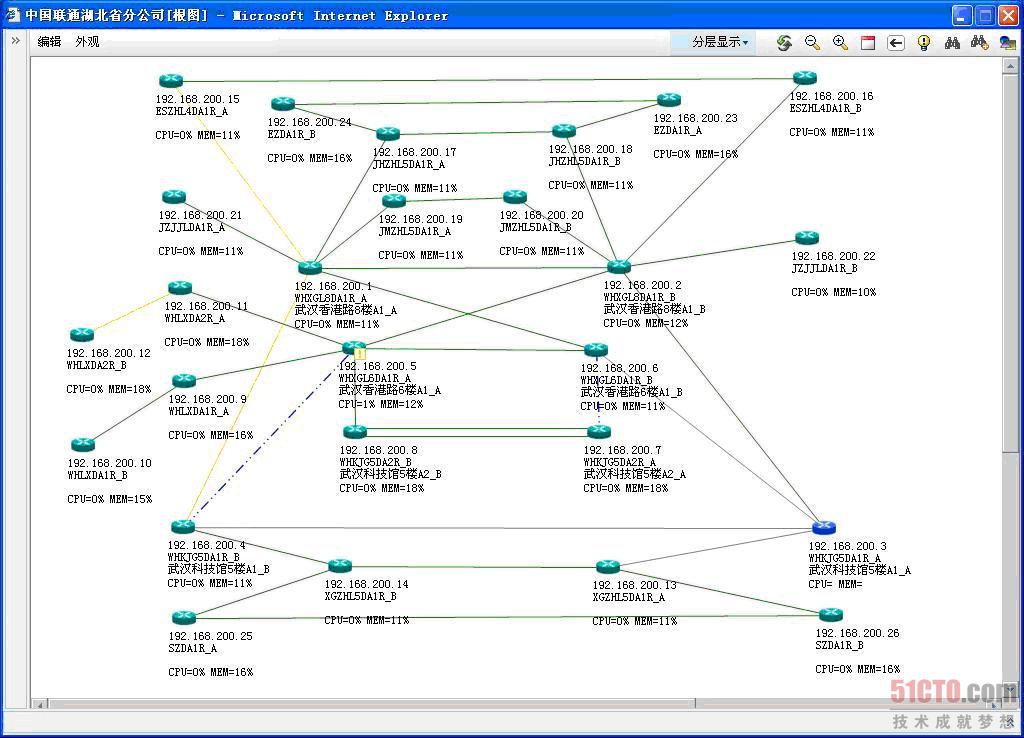Click the vertical scrollbar thumb
Image resolution: width=1024 pixels, height=738 pixels.
pyautogui.click(x=1010, y=261)
